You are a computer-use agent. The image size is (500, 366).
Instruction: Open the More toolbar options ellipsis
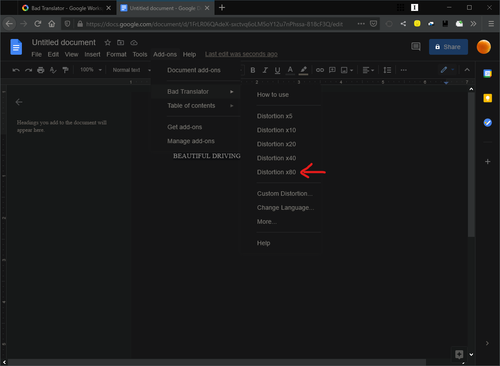tap(404, 70)
